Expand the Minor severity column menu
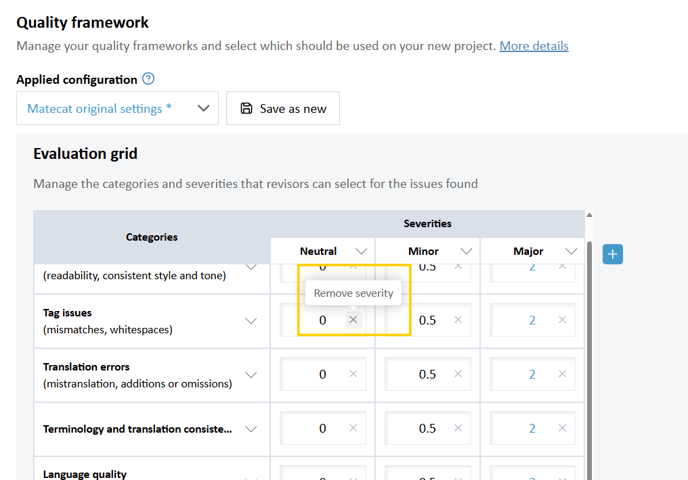688x480 pixels. coord(466,251)
